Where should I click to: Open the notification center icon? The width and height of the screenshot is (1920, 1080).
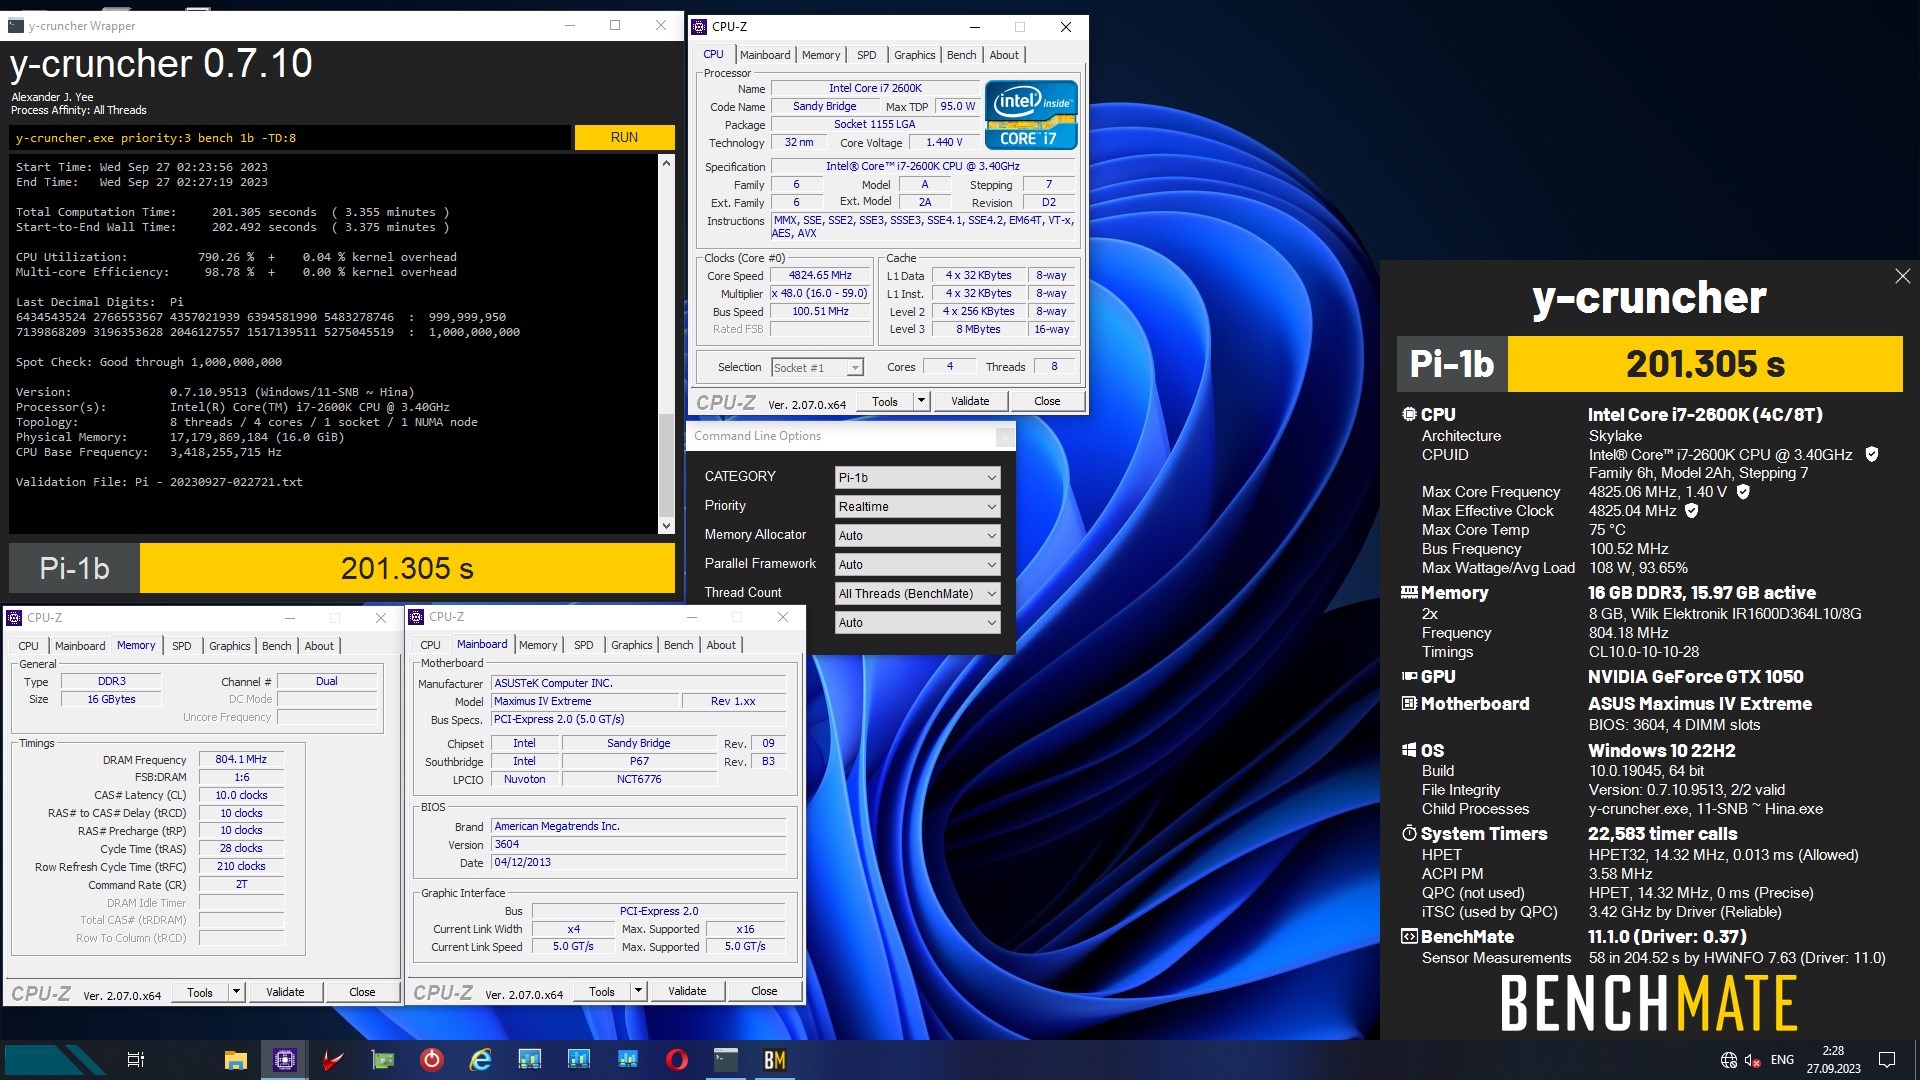[1887, 1060]
